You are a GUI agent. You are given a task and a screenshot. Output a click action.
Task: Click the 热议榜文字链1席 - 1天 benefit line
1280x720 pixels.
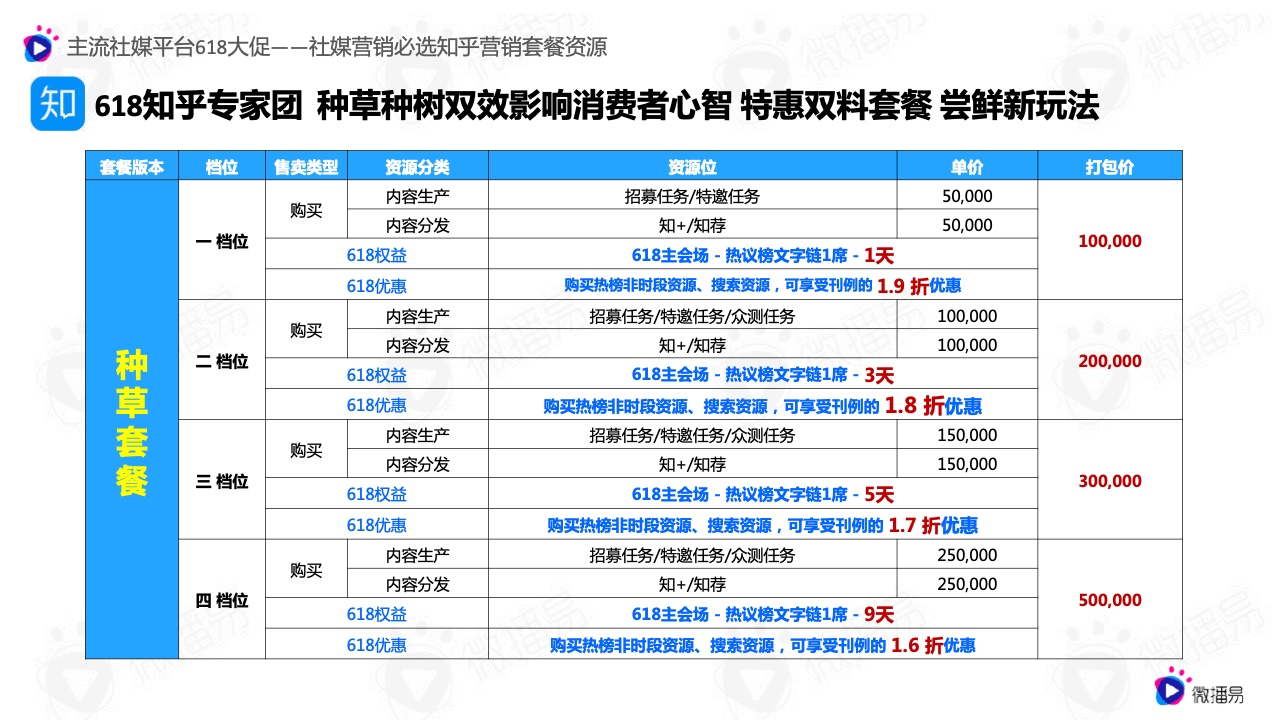pos(762,255)
